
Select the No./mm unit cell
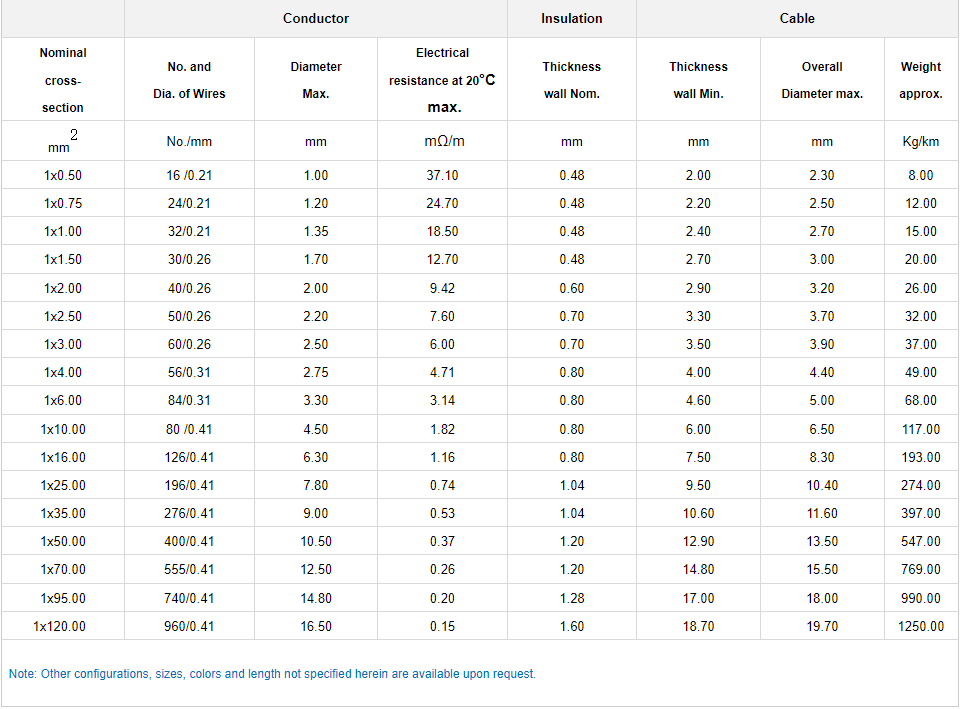[x=189, y=142]
